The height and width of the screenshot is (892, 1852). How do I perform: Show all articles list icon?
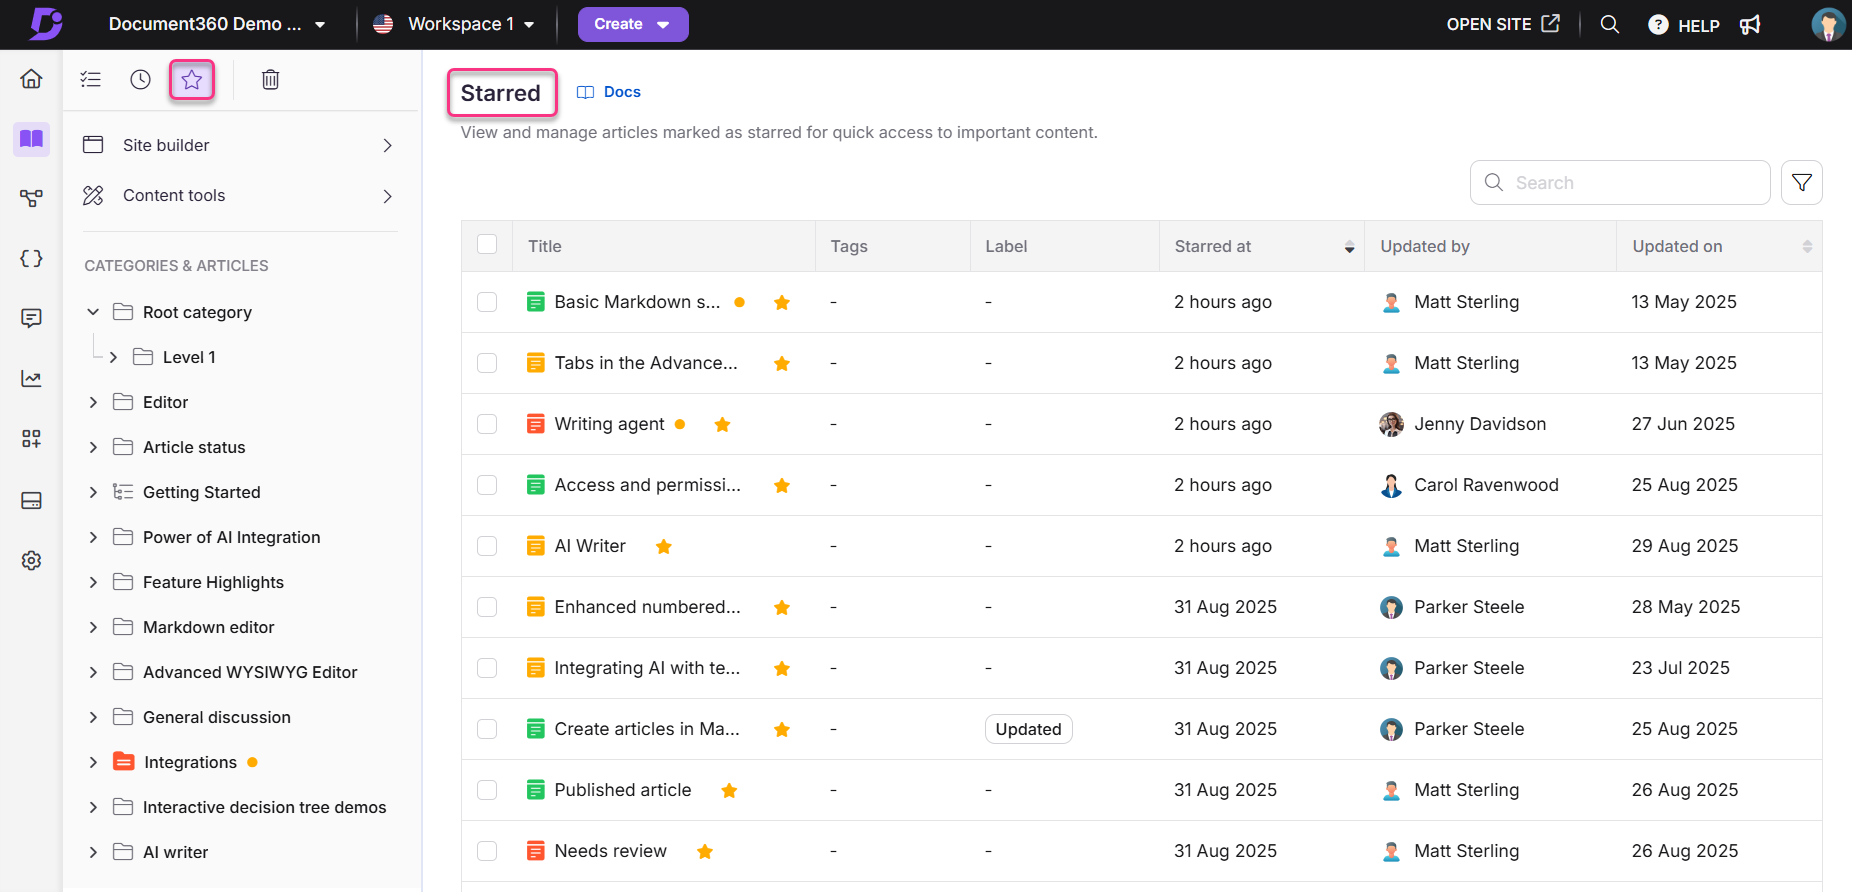click(91, 79)
